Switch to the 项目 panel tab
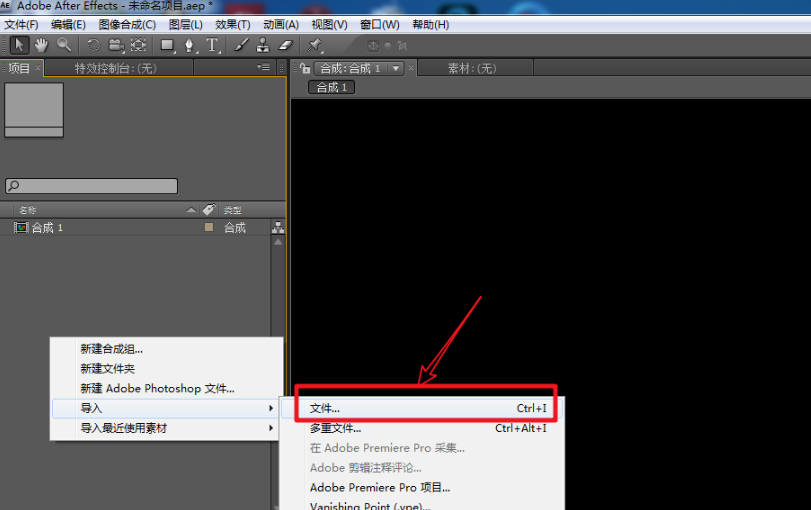 click(x=19, y=68)
